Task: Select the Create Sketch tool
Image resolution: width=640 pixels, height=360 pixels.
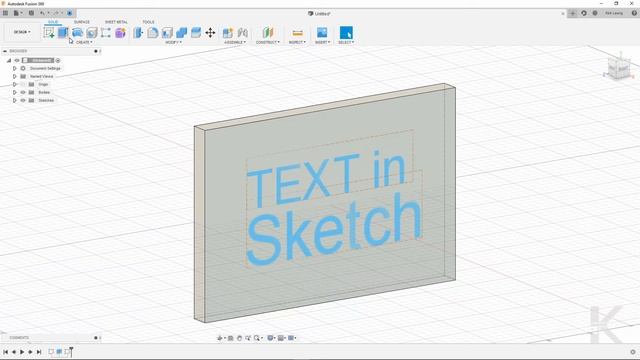Action: [49, 32]
